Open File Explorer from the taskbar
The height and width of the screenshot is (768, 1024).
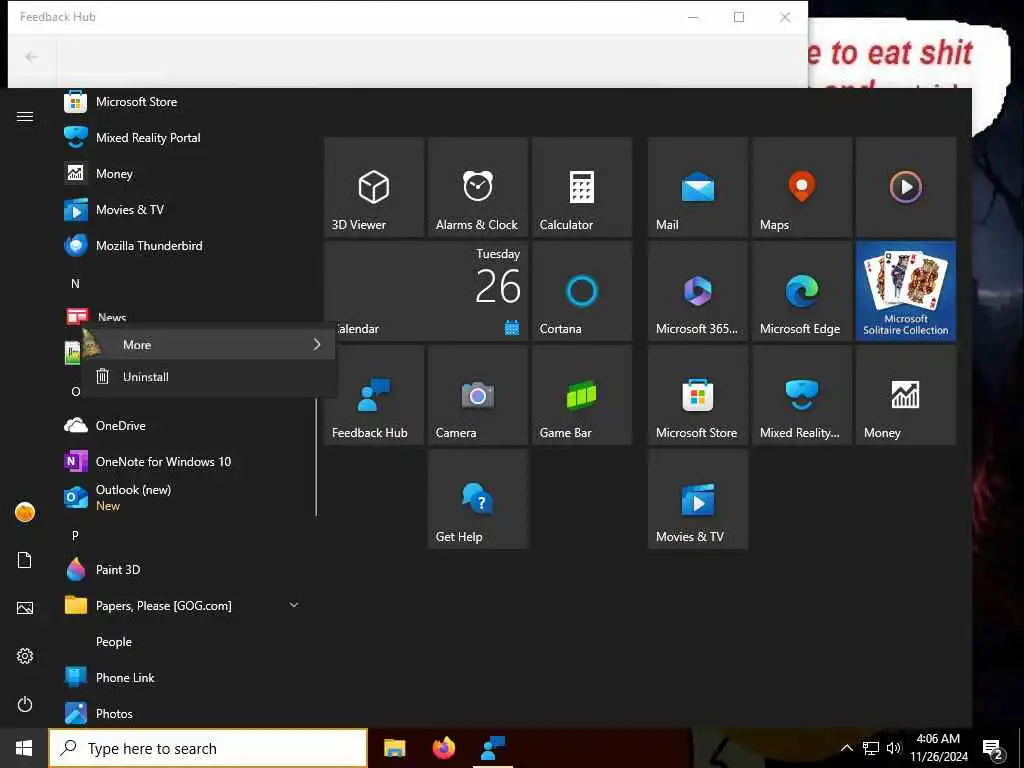394,748
